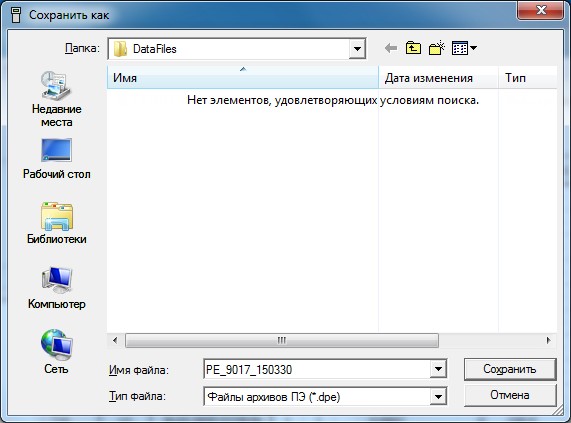This screenshot has height=423, width=571.
Task: Expand the Тип файла dropdown arrow
Action: point(438,396)
